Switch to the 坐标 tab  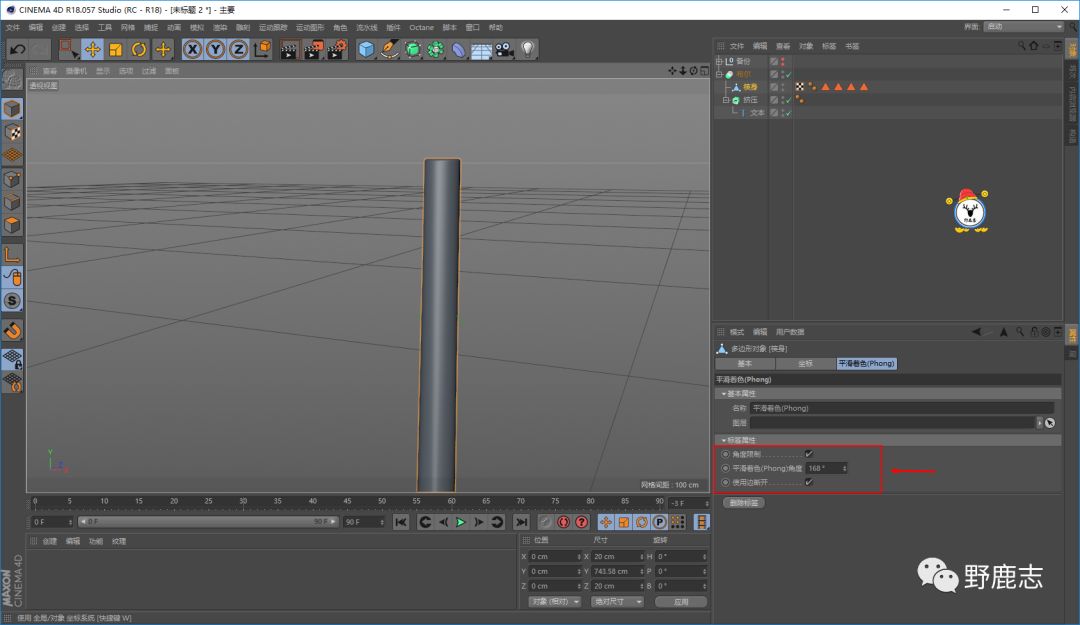click(x=805, y=364)
